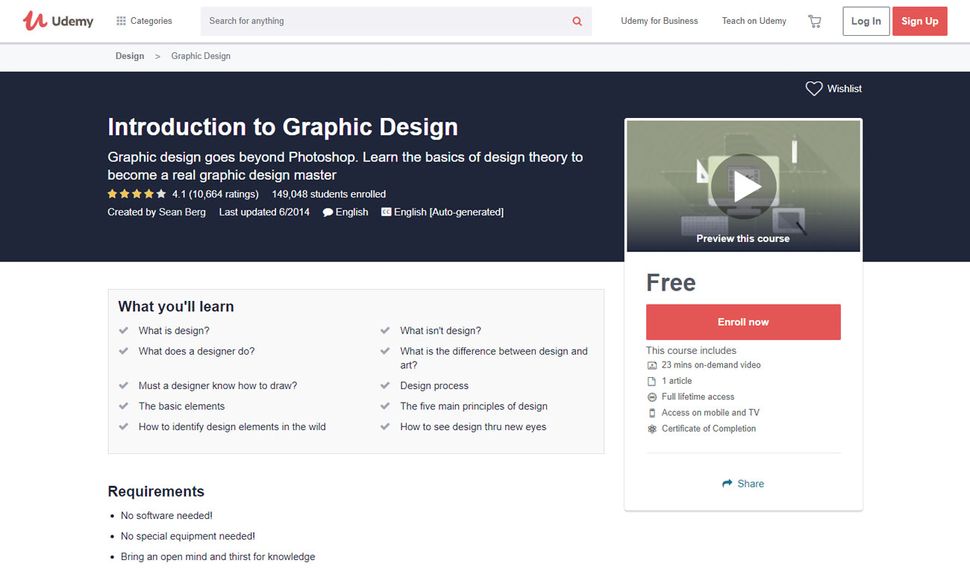The image size is (970, 572).
Task: Click the Certificate of Completion icon
Action: [651, 429]
